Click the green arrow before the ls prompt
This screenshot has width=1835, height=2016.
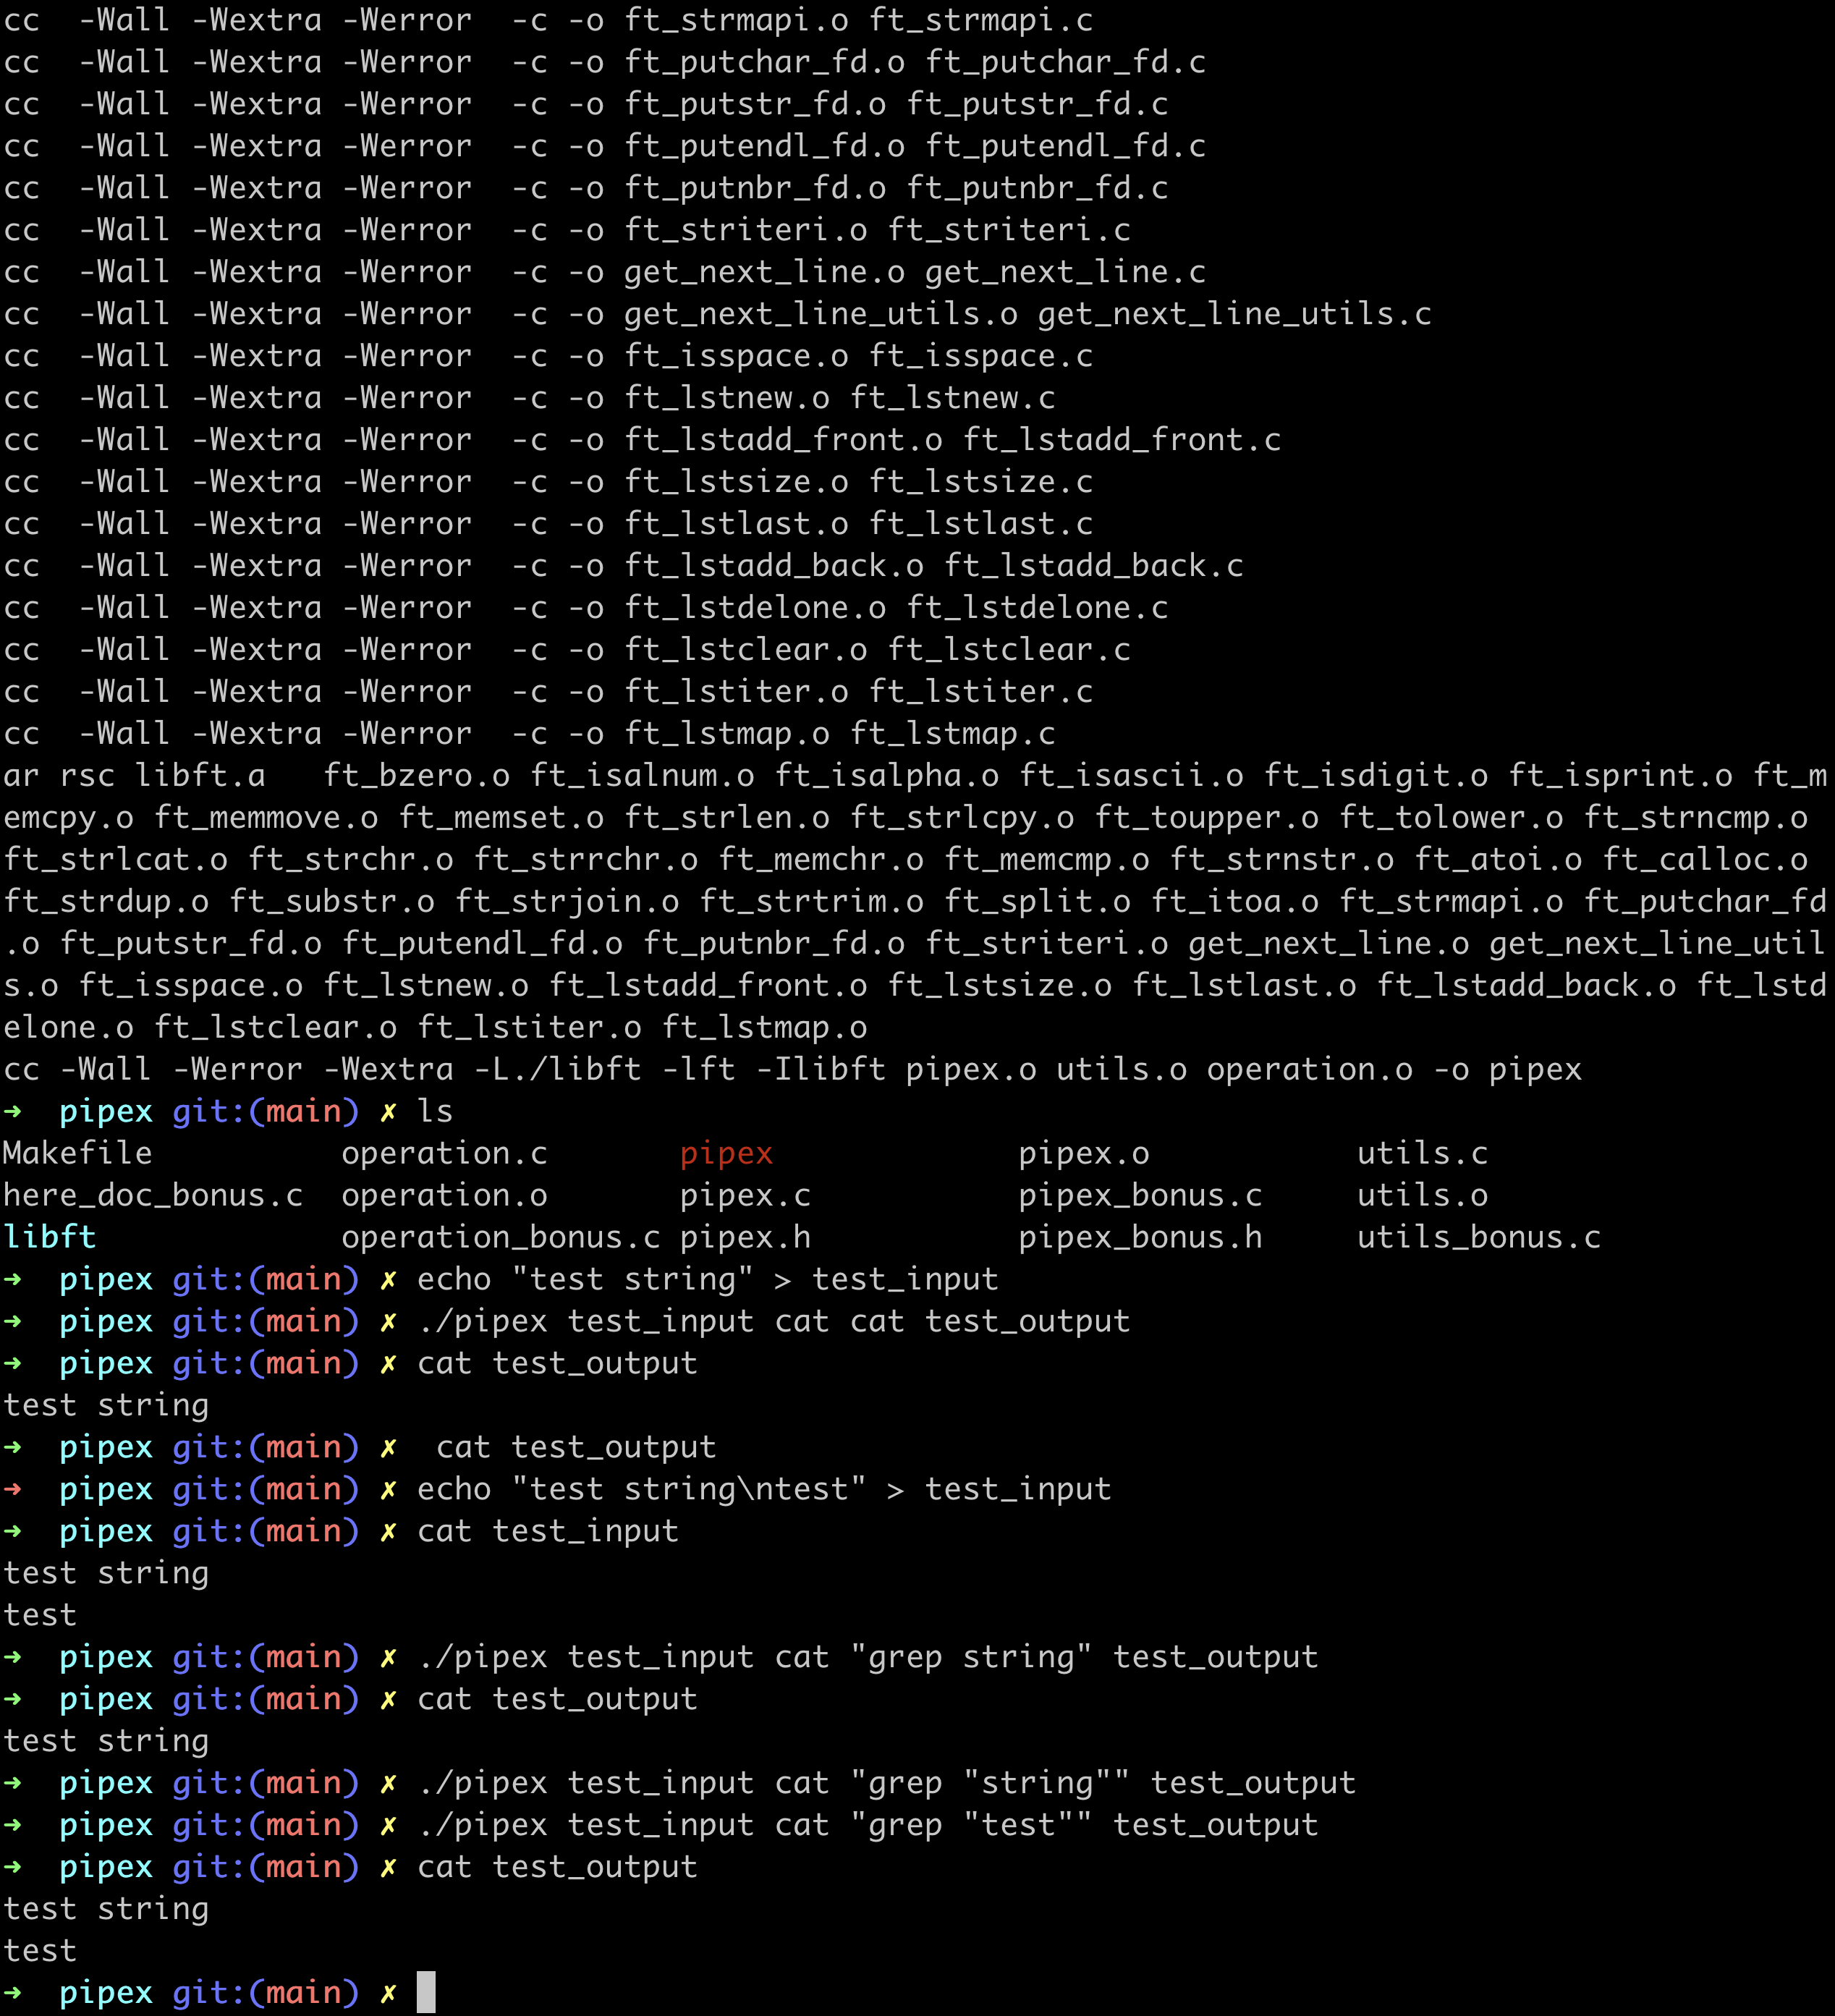coord(13,1111)
